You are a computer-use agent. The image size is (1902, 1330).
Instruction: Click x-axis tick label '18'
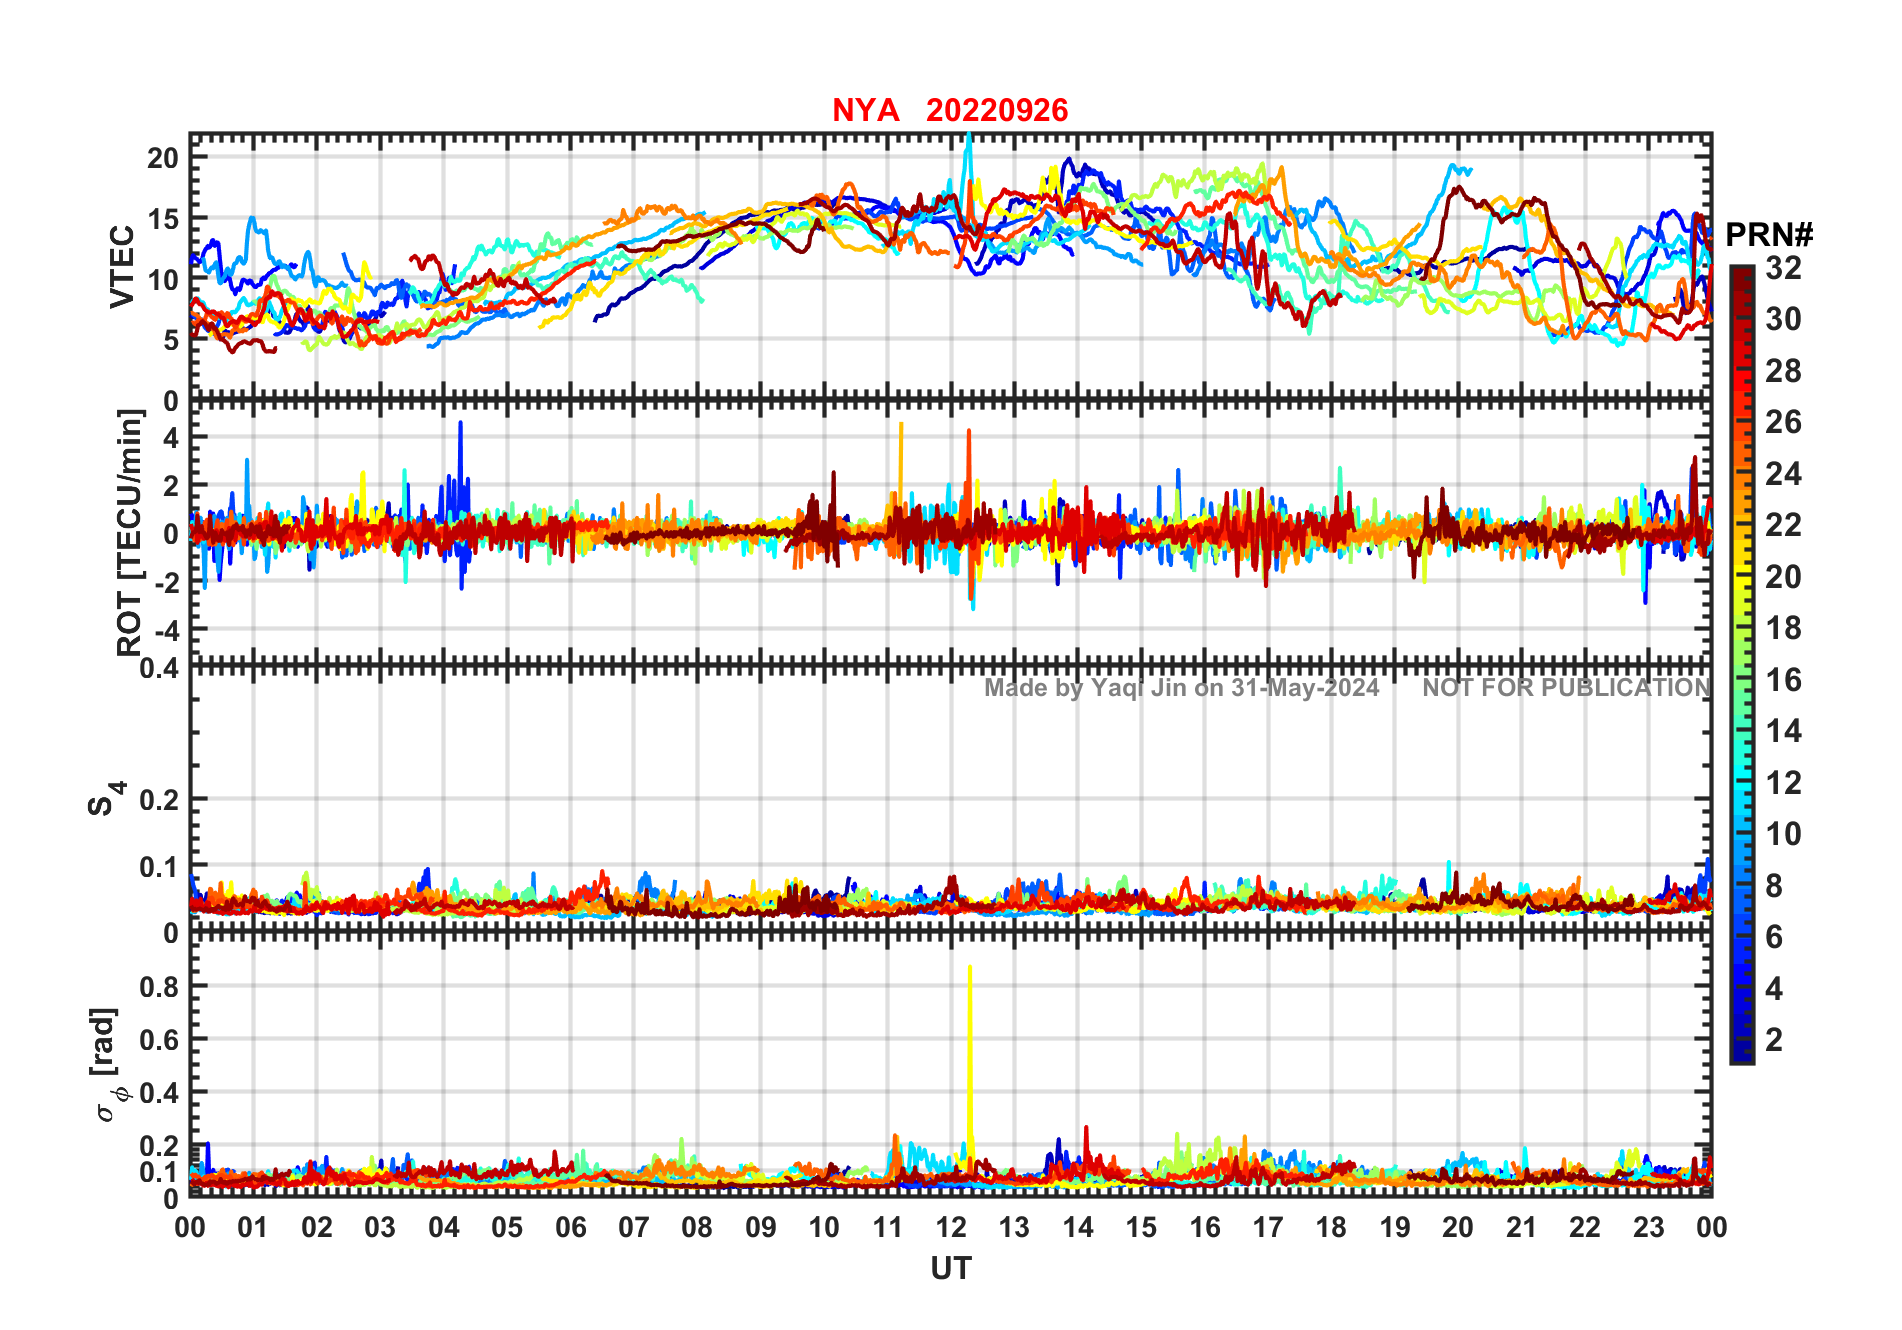(x=1331, y=1227)
